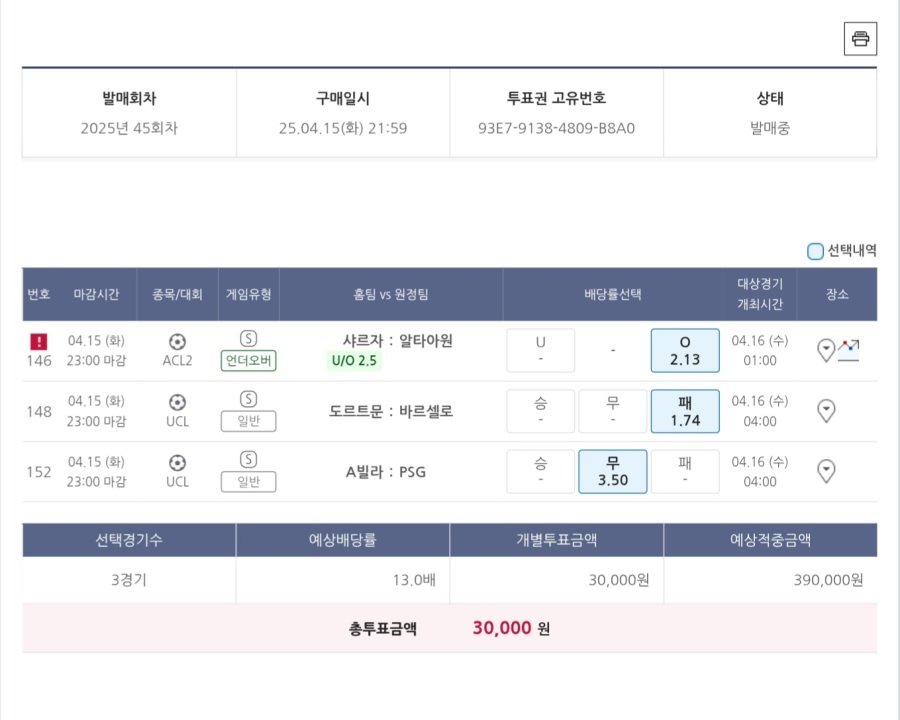Image resolution: width=900 pixels, height=720 pixels.
Task: Click the 배당률선택 column header
Action: [x=612, y=294]
